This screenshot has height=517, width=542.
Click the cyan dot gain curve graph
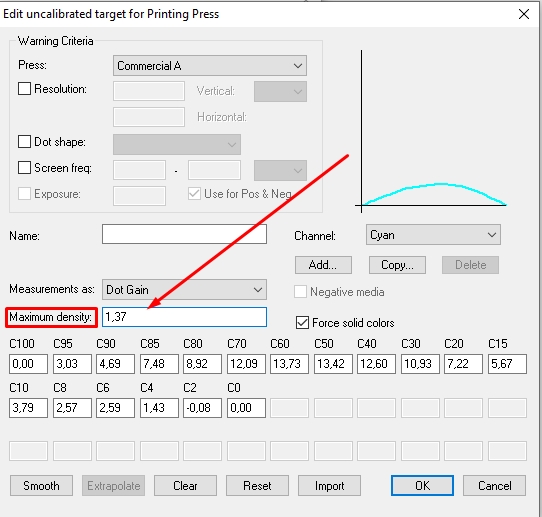pos(431,131)
